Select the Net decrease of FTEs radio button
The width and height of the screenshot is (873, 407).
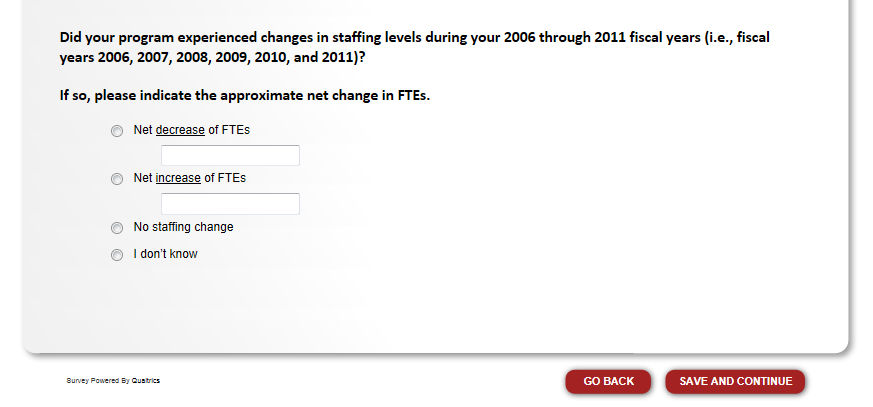(x=117, y=131)
